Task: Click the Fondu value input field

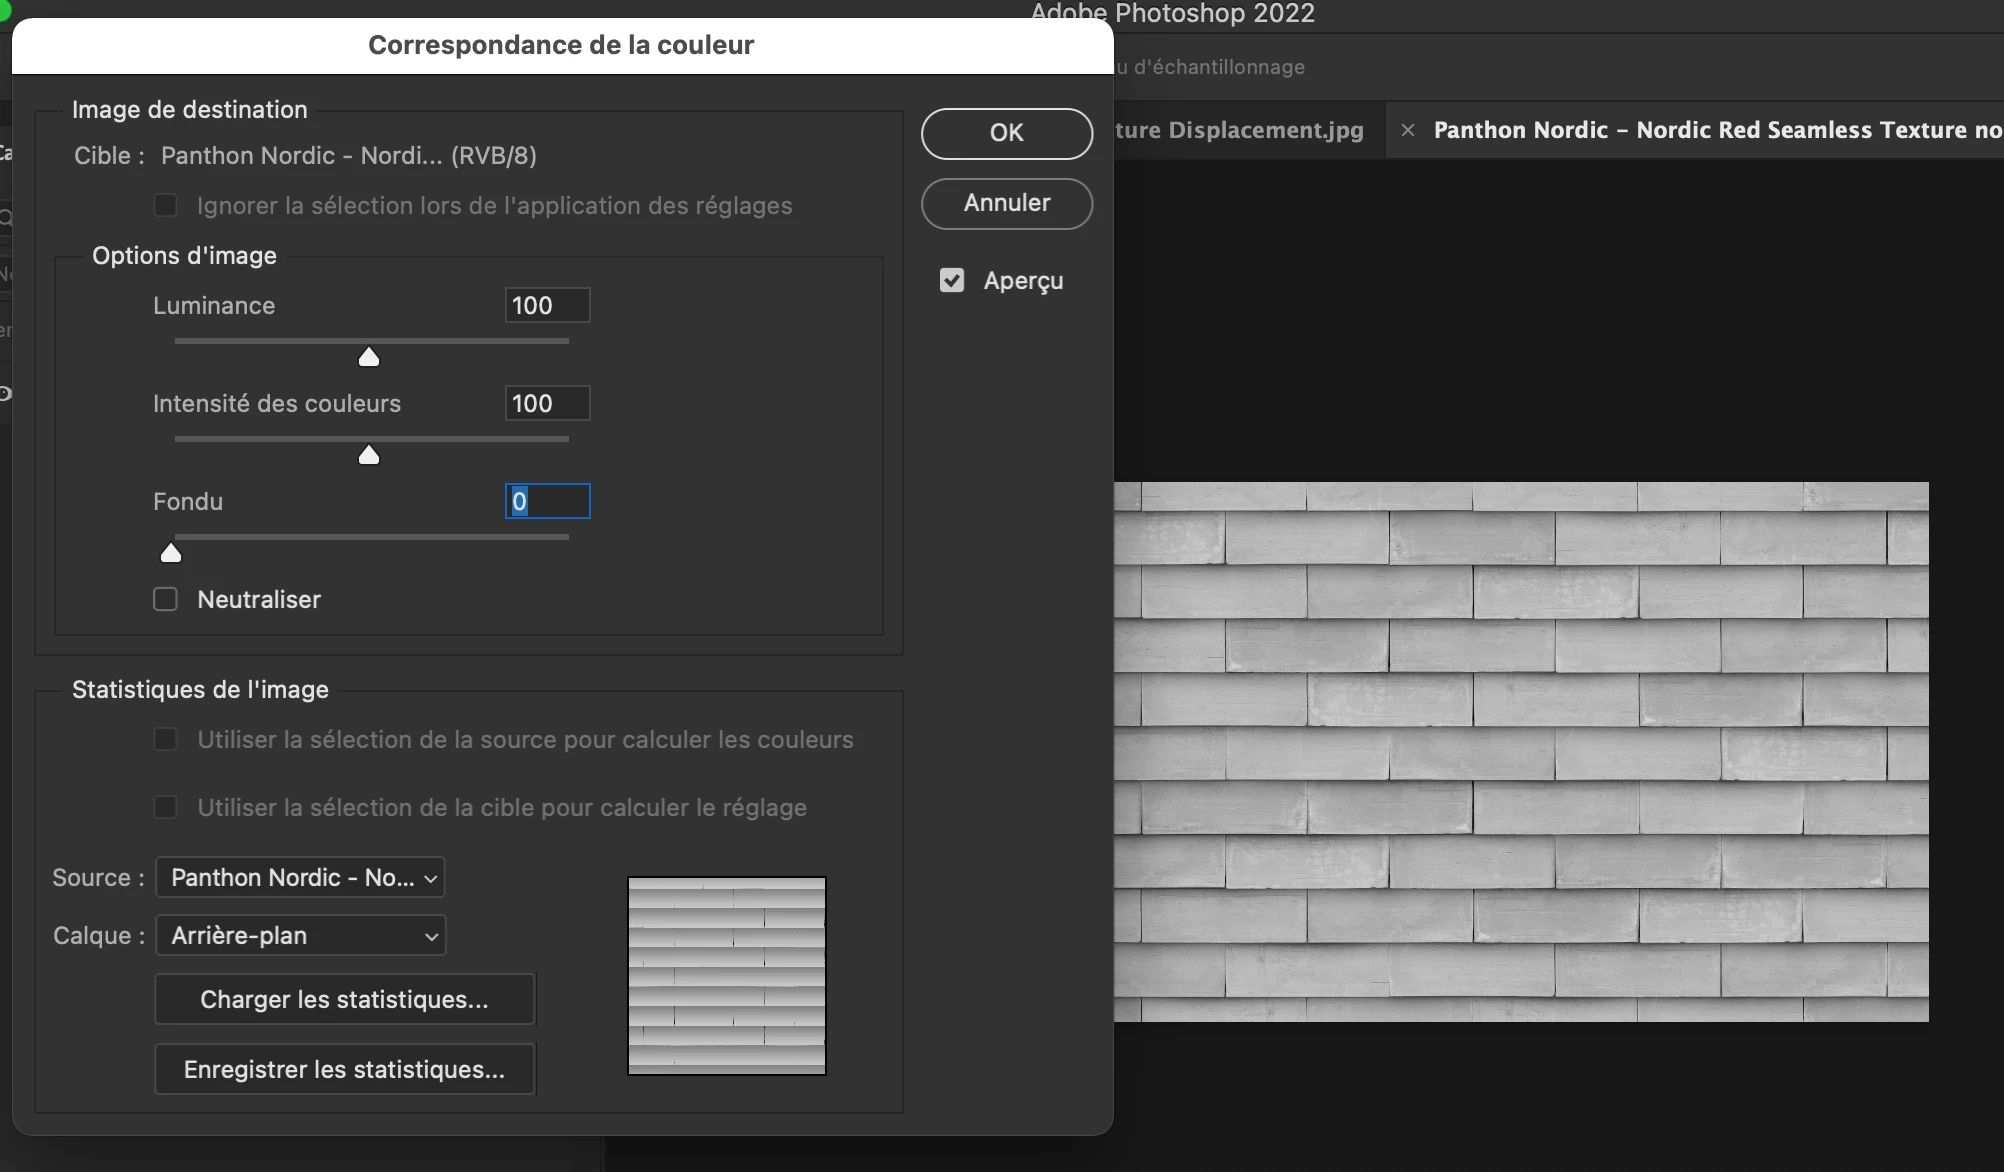Action: pos(548,501)
